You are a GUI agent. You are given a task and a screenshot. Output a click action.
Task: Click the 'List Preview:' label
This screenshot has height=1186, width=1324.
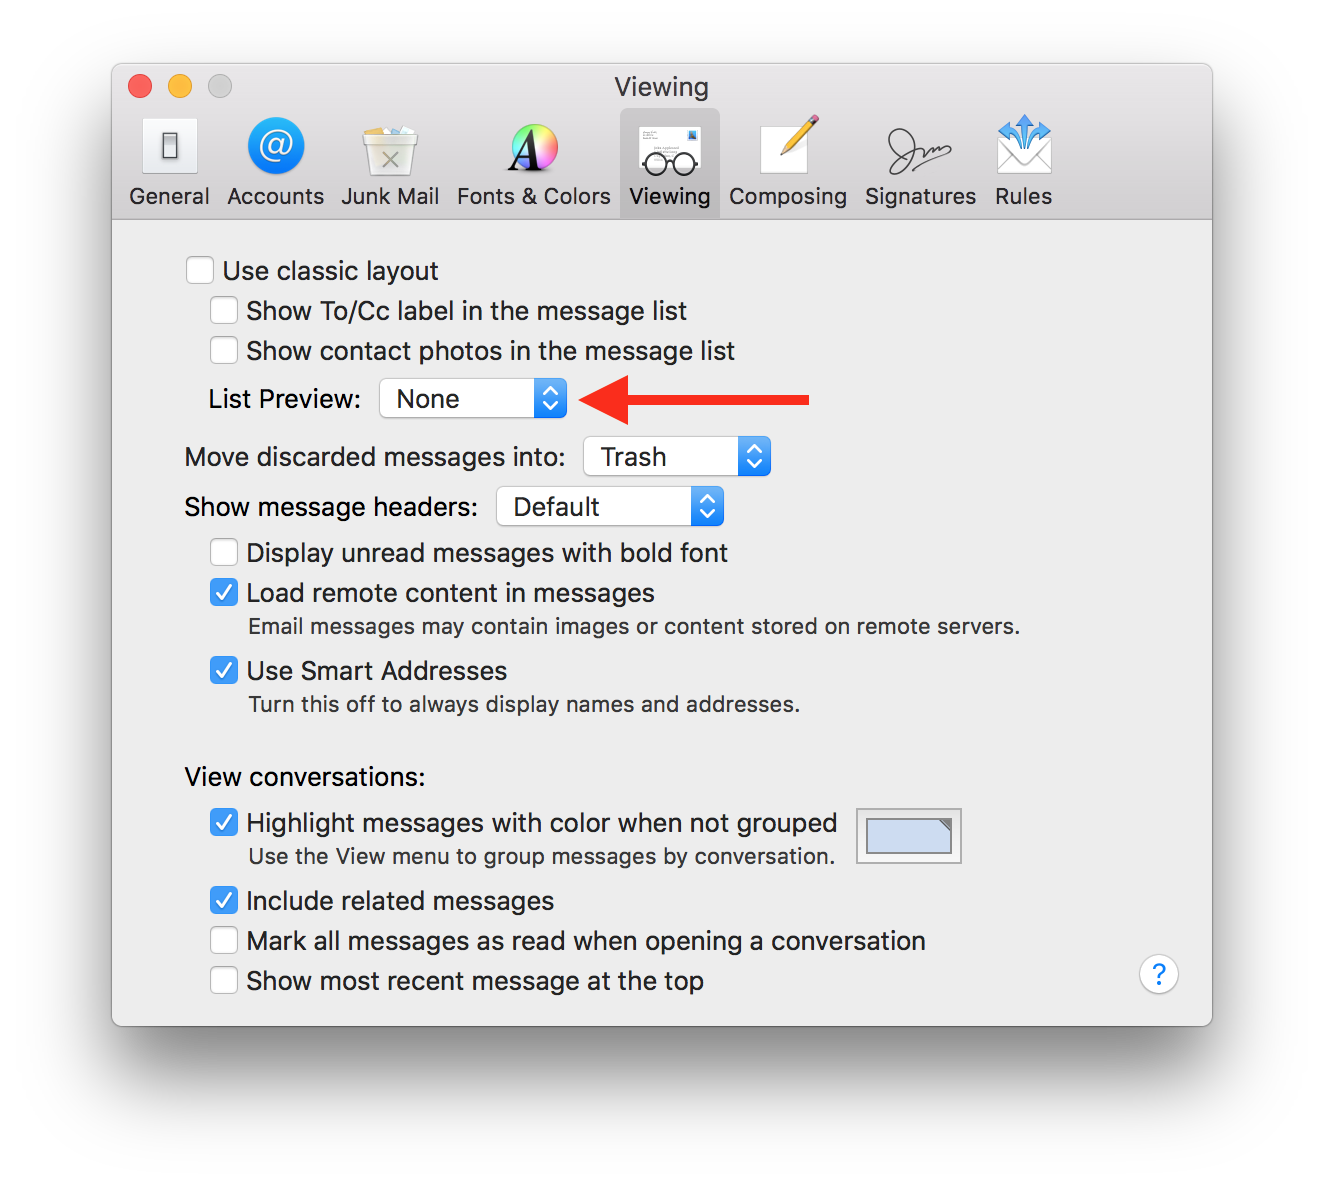285,399
